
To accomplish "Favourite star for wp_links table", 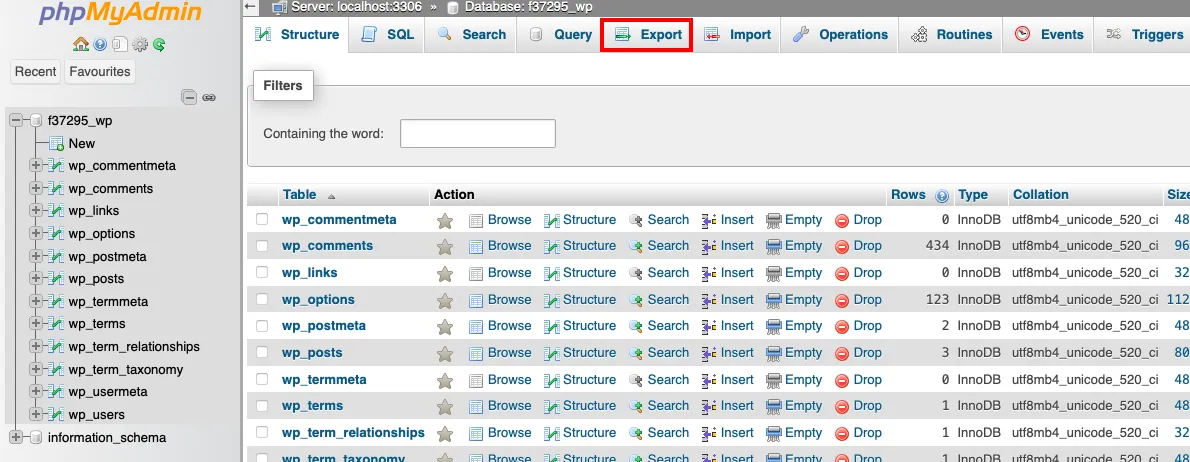I will pos(445,273).
